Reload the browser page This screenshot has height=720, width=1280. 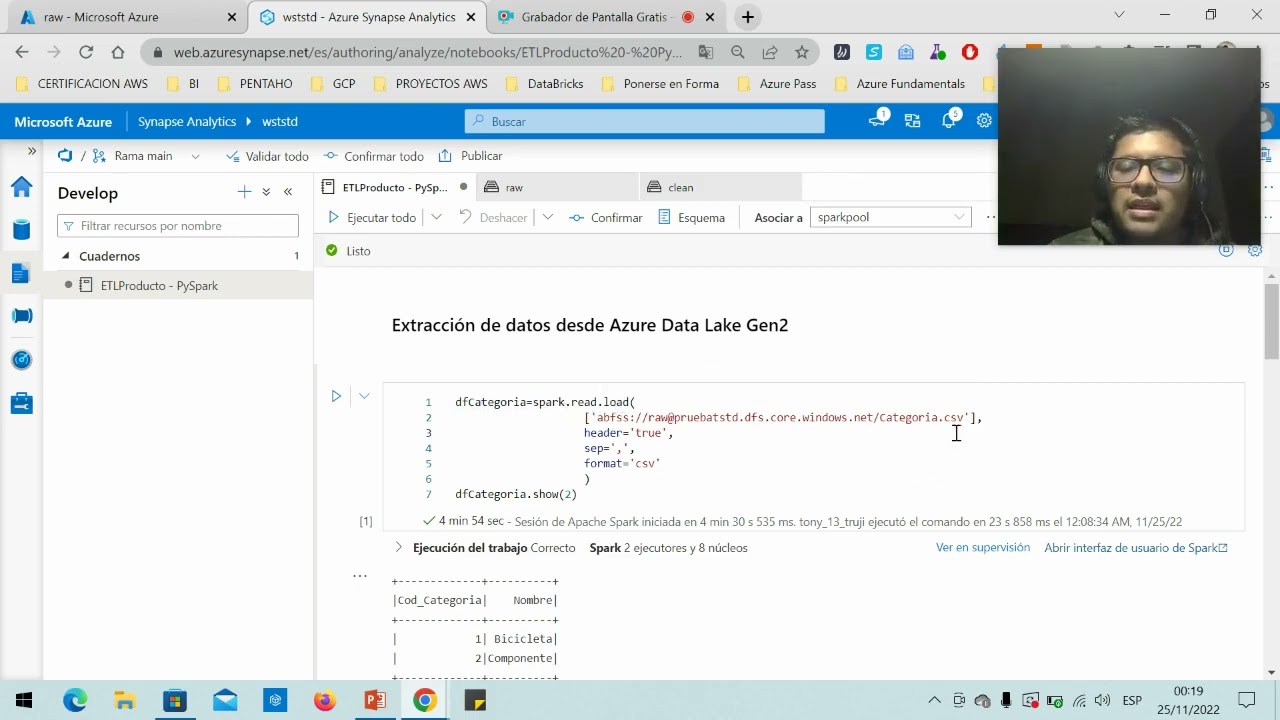86,52
